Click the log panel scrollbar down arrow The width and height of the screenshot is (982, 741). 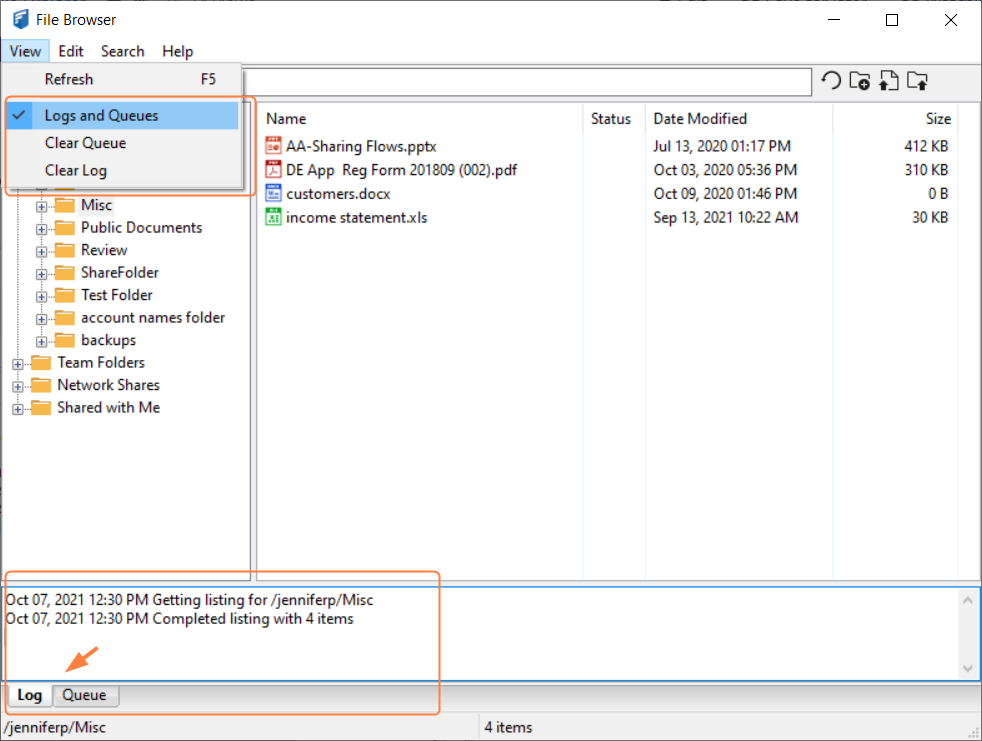967,668
